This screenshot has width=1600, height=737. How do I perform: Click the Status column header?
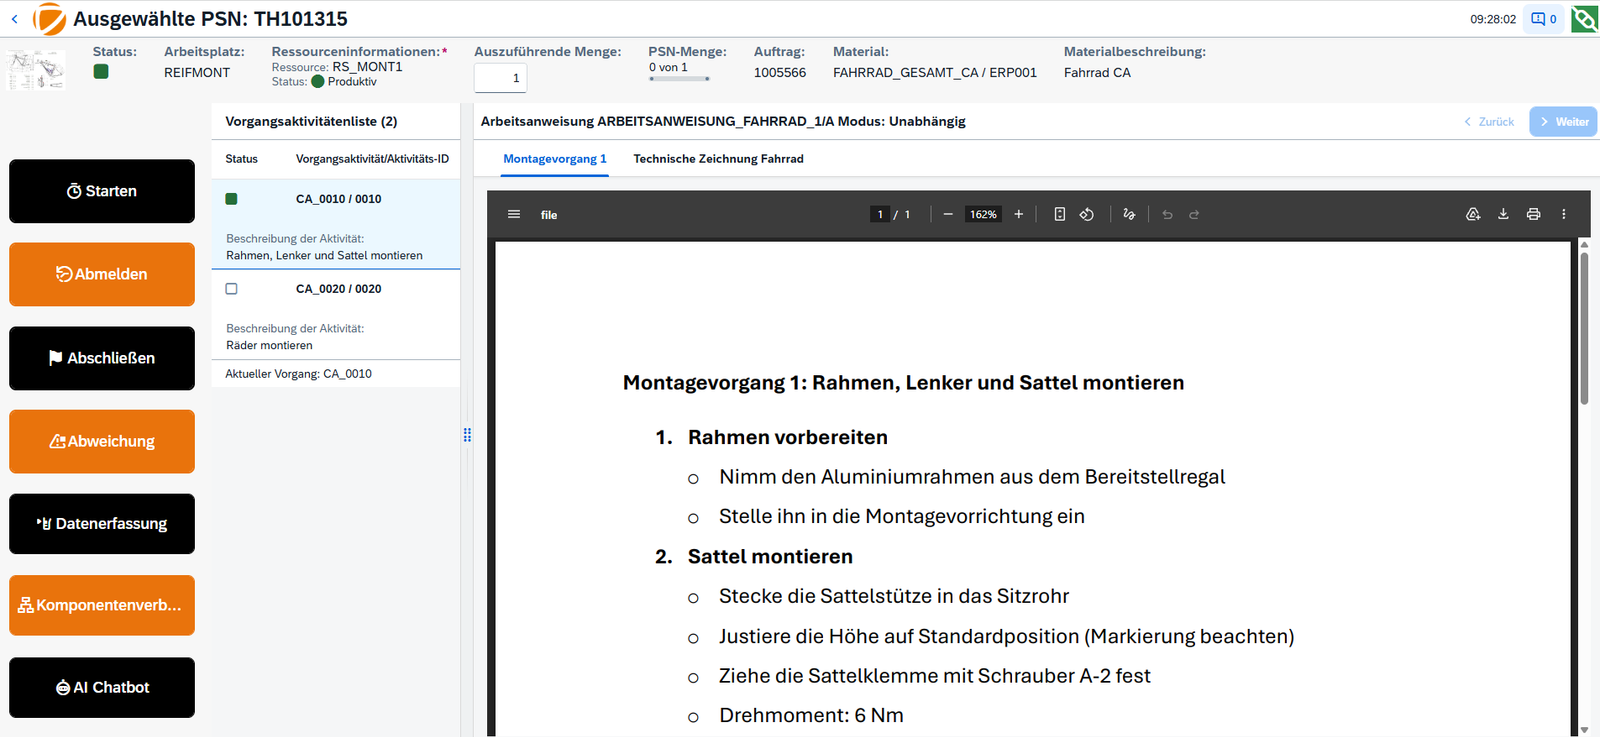tap(241, 159)
